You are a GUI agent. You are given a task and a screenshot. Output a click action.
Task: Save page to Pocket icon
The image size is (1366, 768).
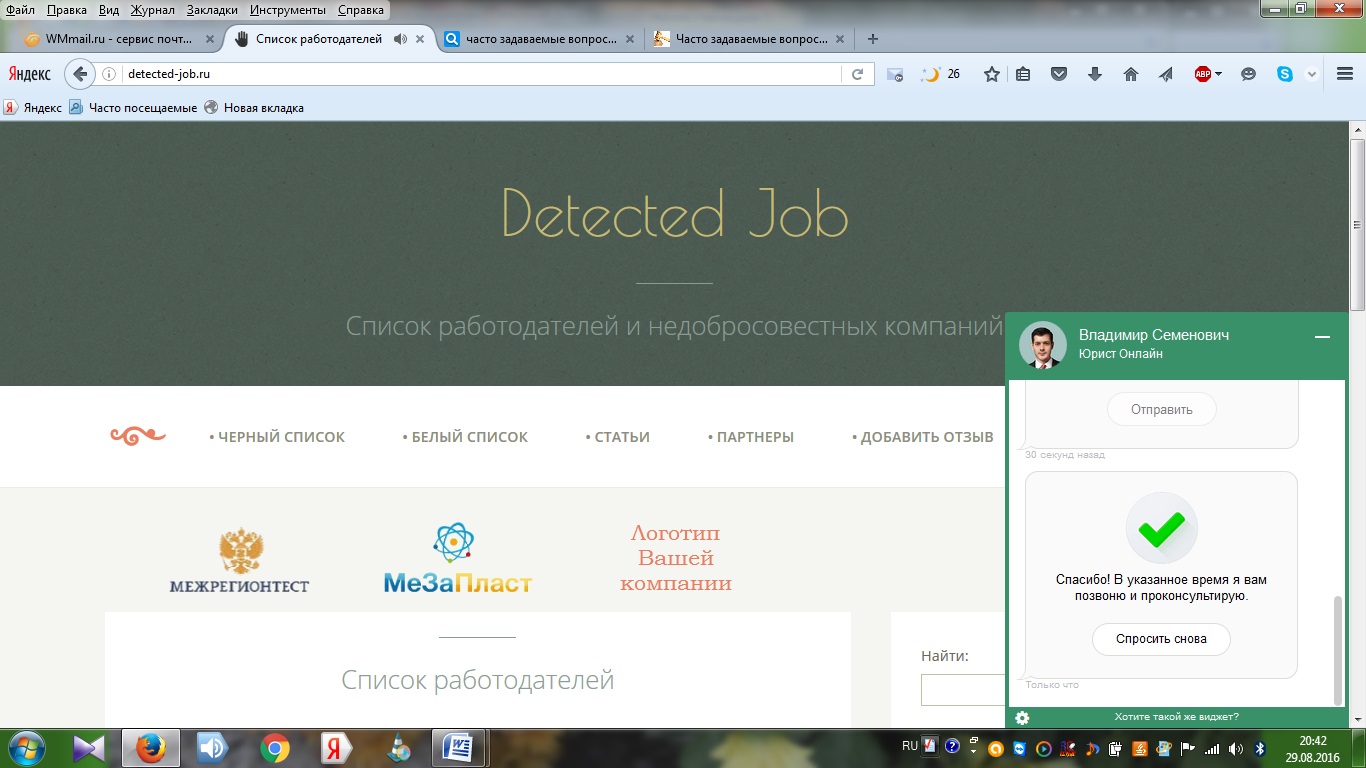click(1059, 74)
